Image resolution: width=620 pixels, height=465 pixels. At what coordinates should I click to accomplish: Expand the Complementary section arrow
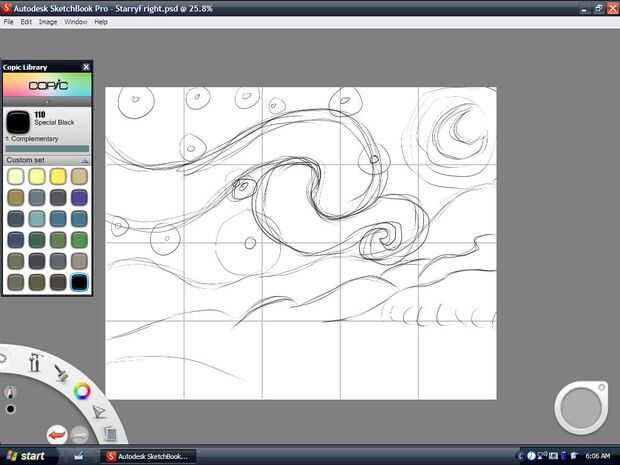point(7,139)
